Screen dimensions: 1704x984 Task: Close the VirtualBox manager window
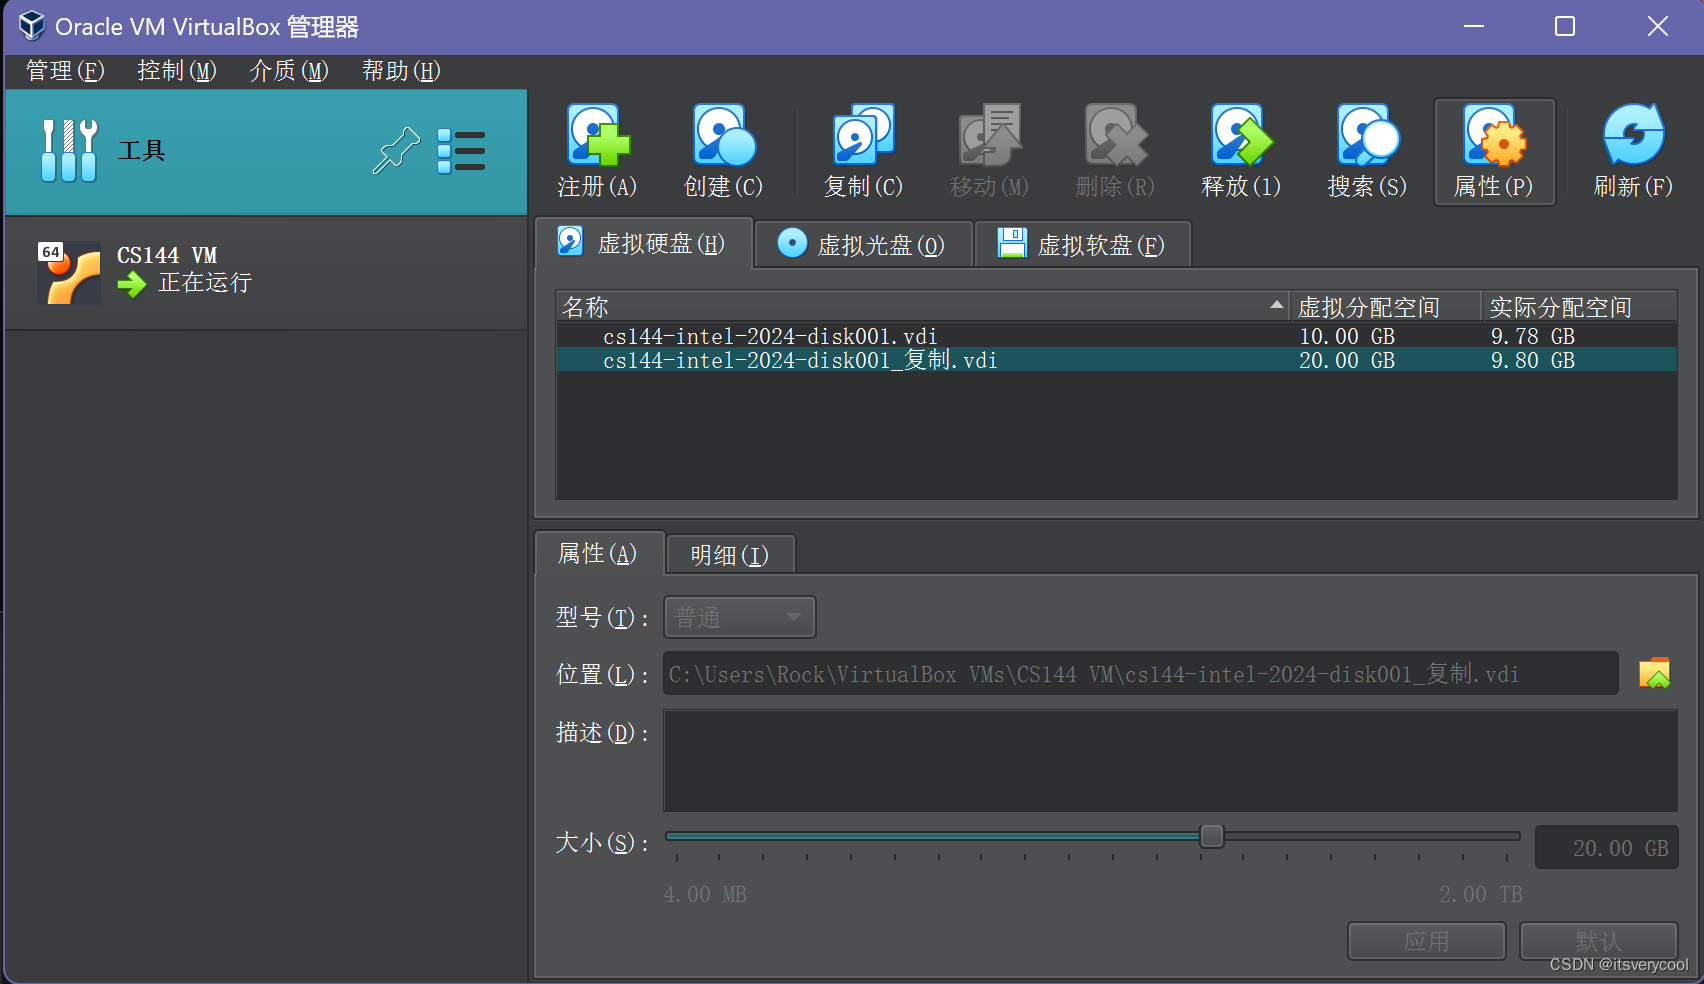1658,26
